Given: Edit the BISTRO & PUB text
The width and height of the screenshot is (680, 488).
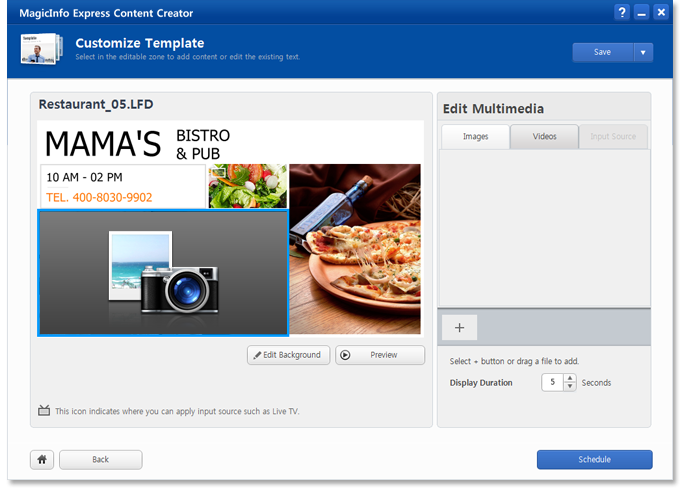Looking at the screenshot, I should (x=203, y=144).
